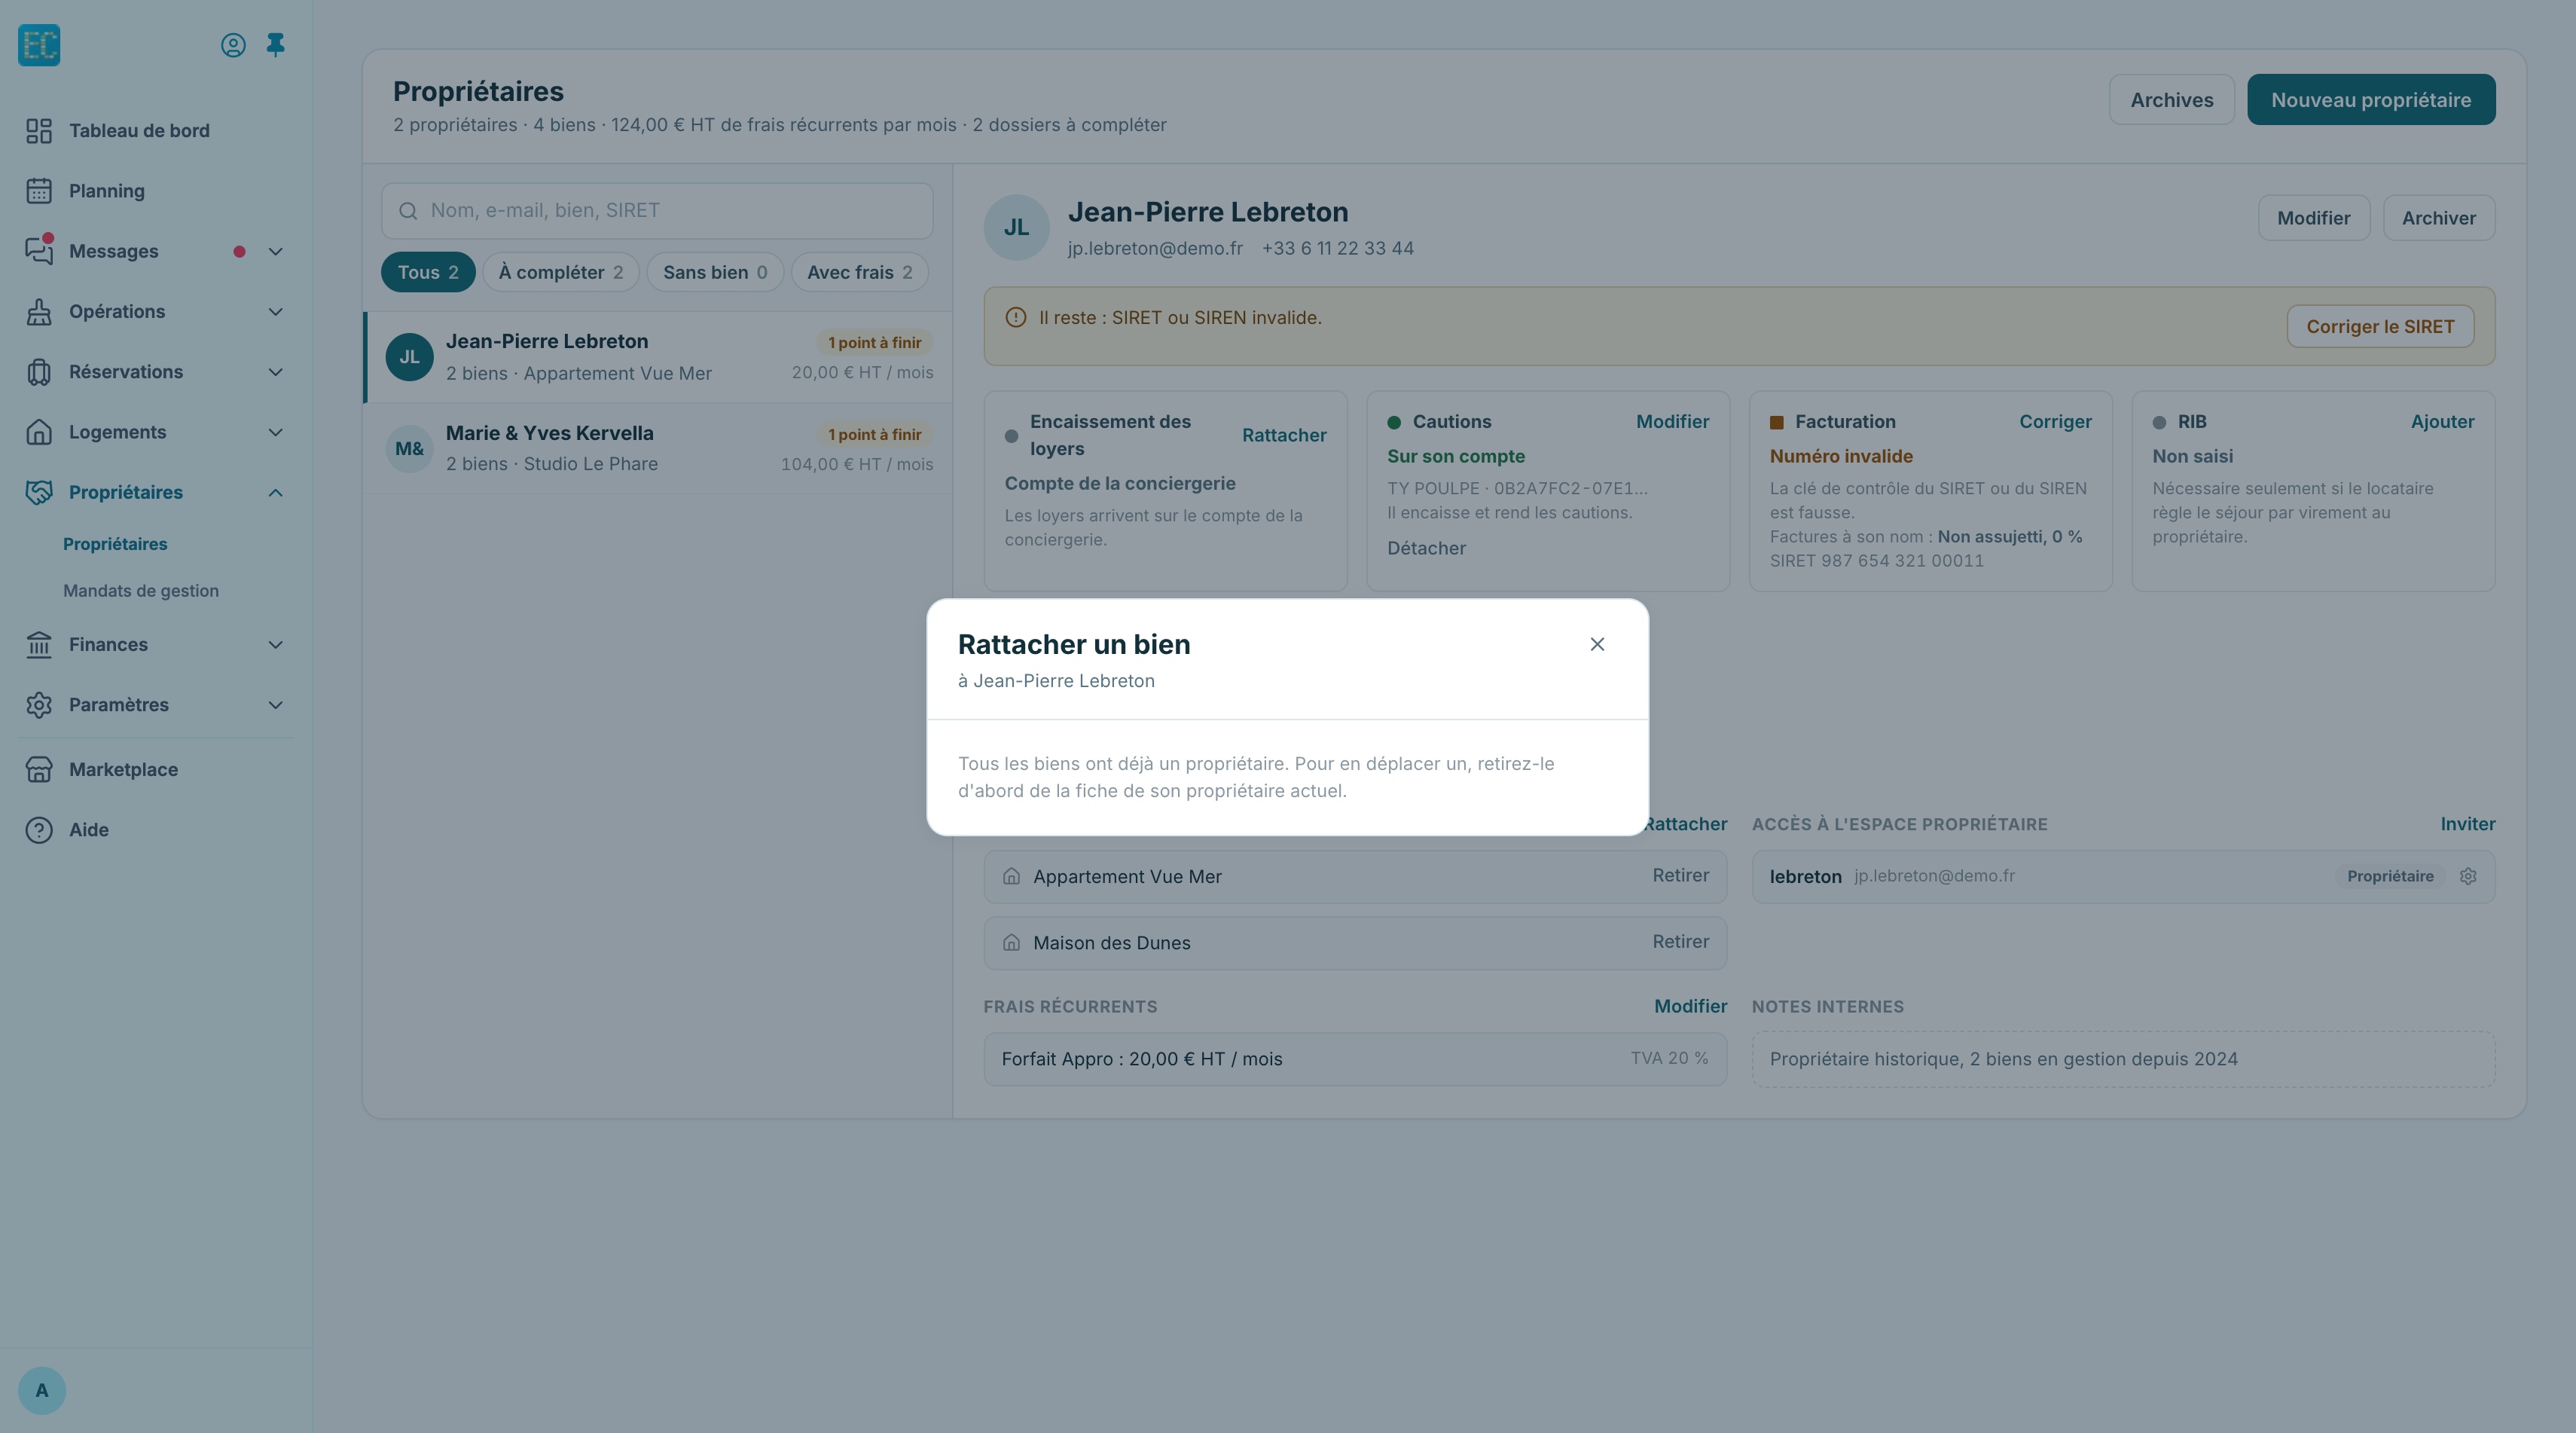
Task: Open the Planning calendar icon
Action: (39, 191)
